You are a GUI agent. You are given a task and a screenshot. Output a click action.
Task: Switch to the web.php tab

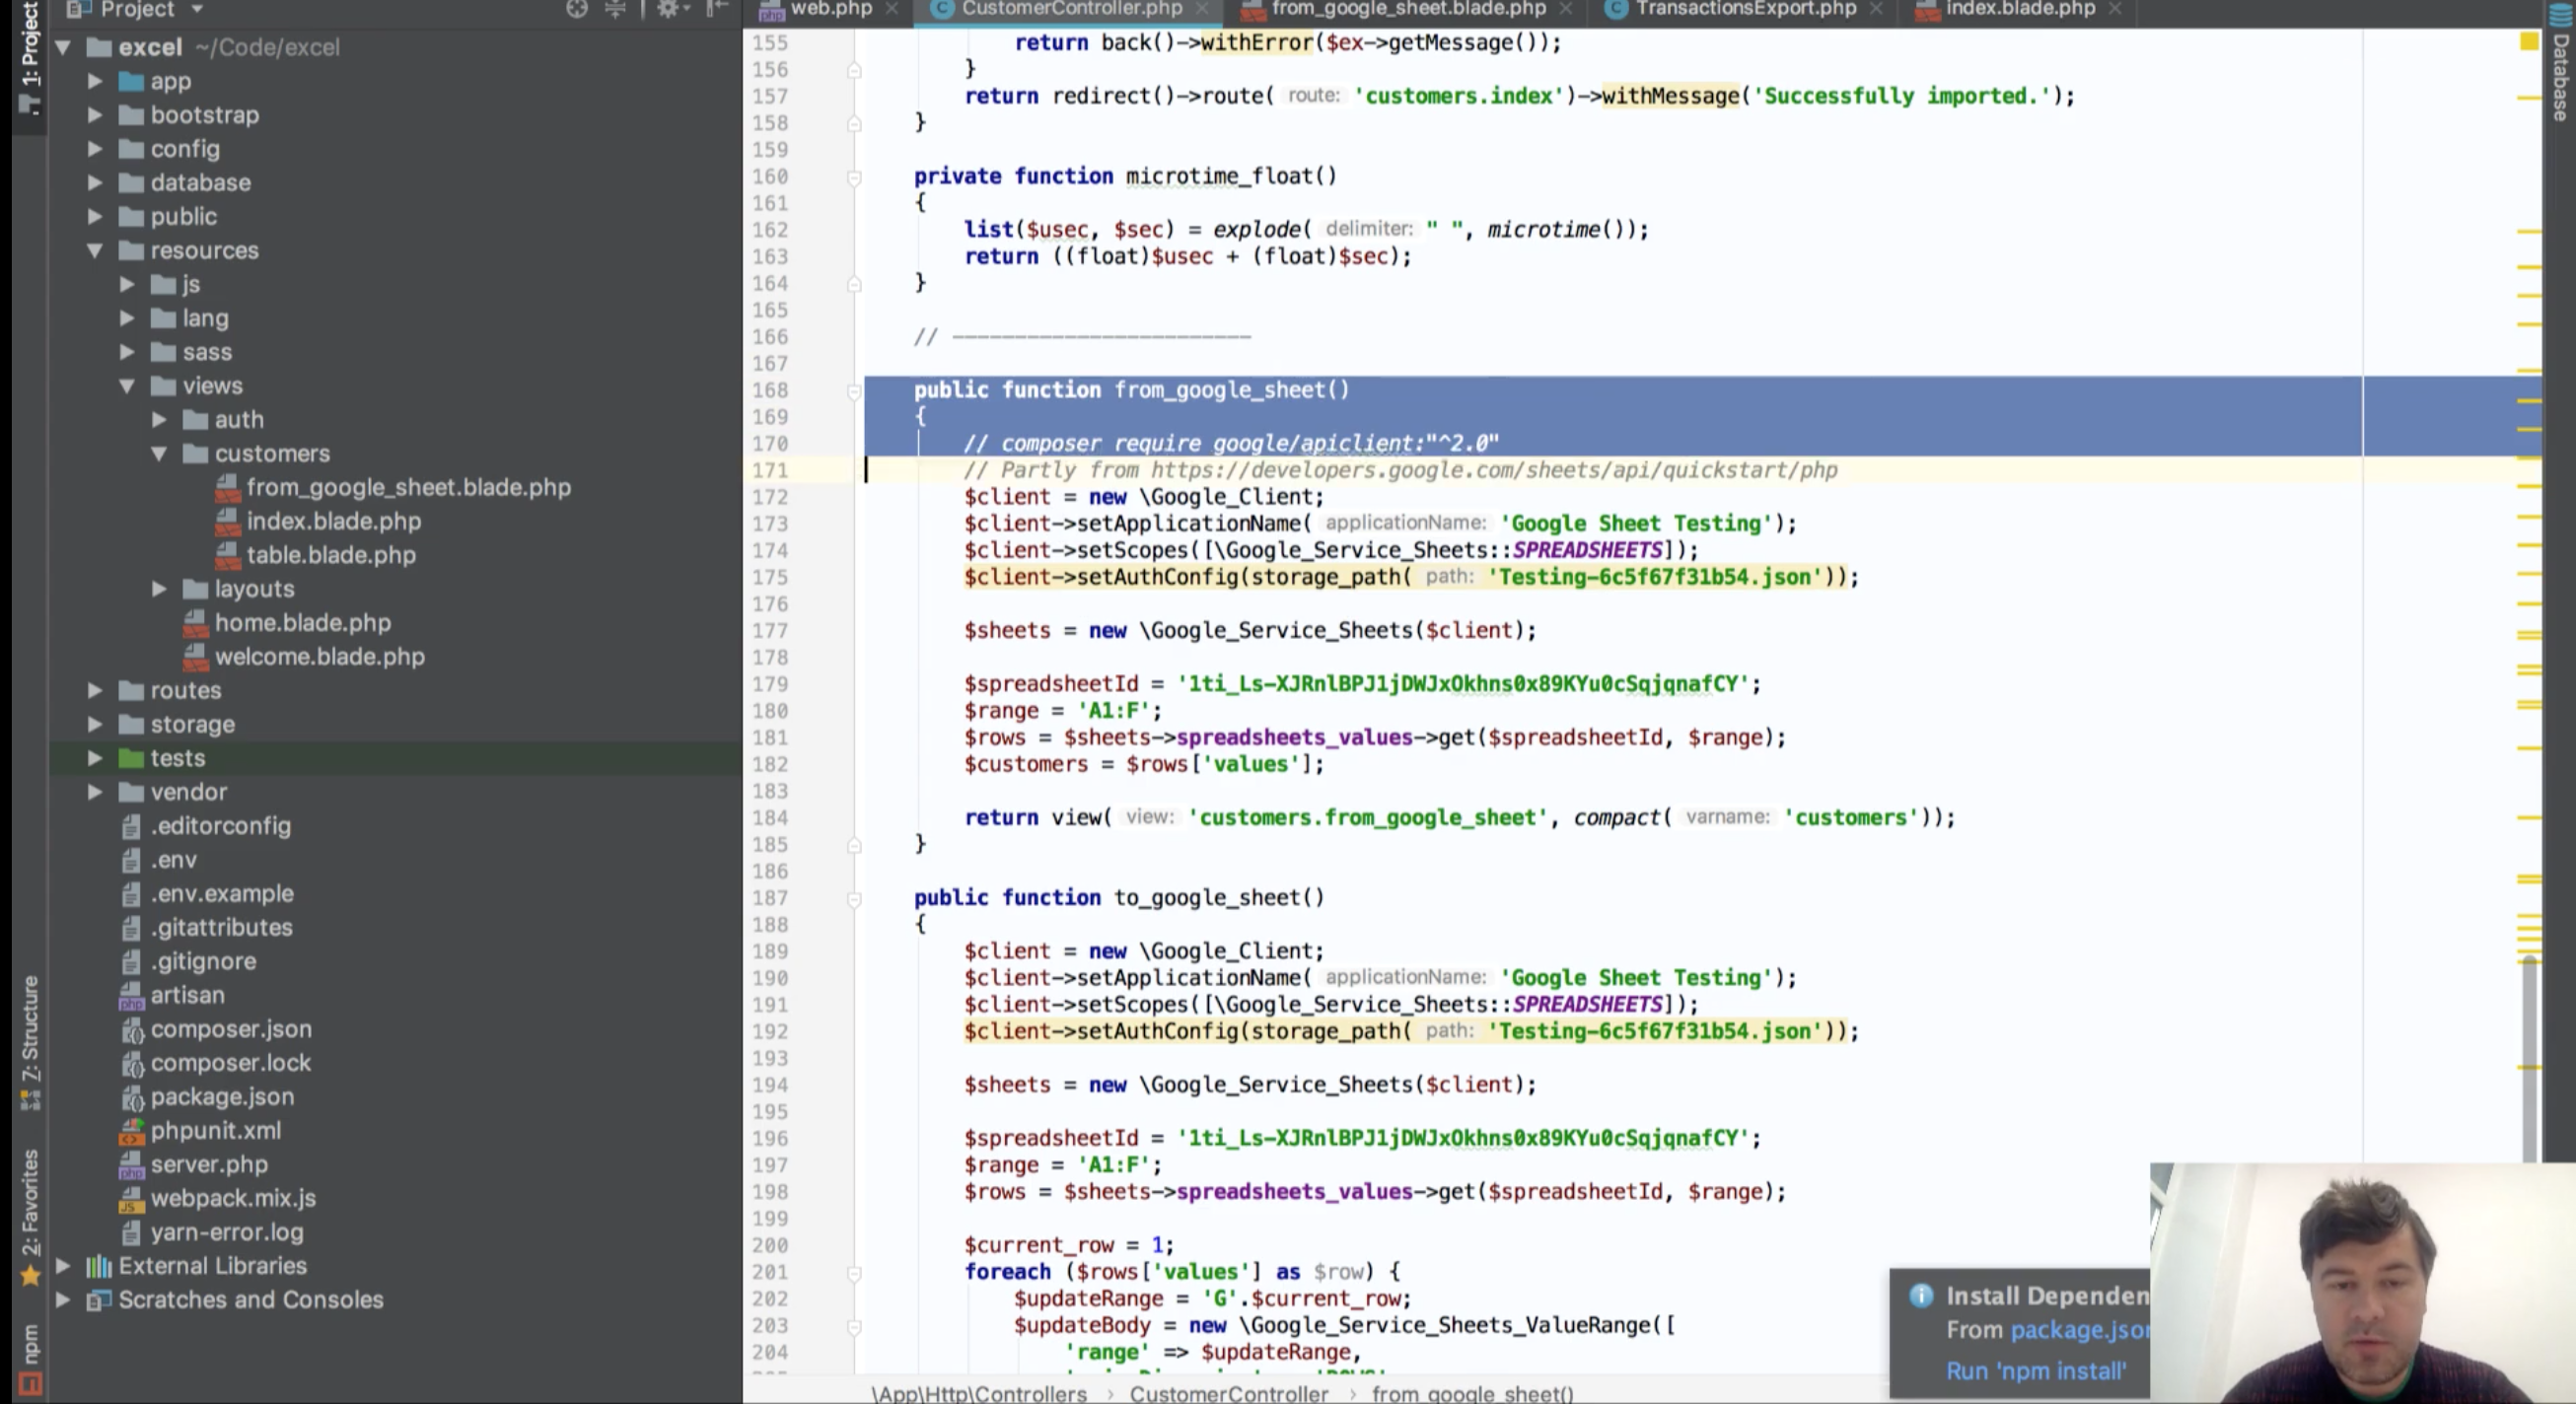[830, 9]
